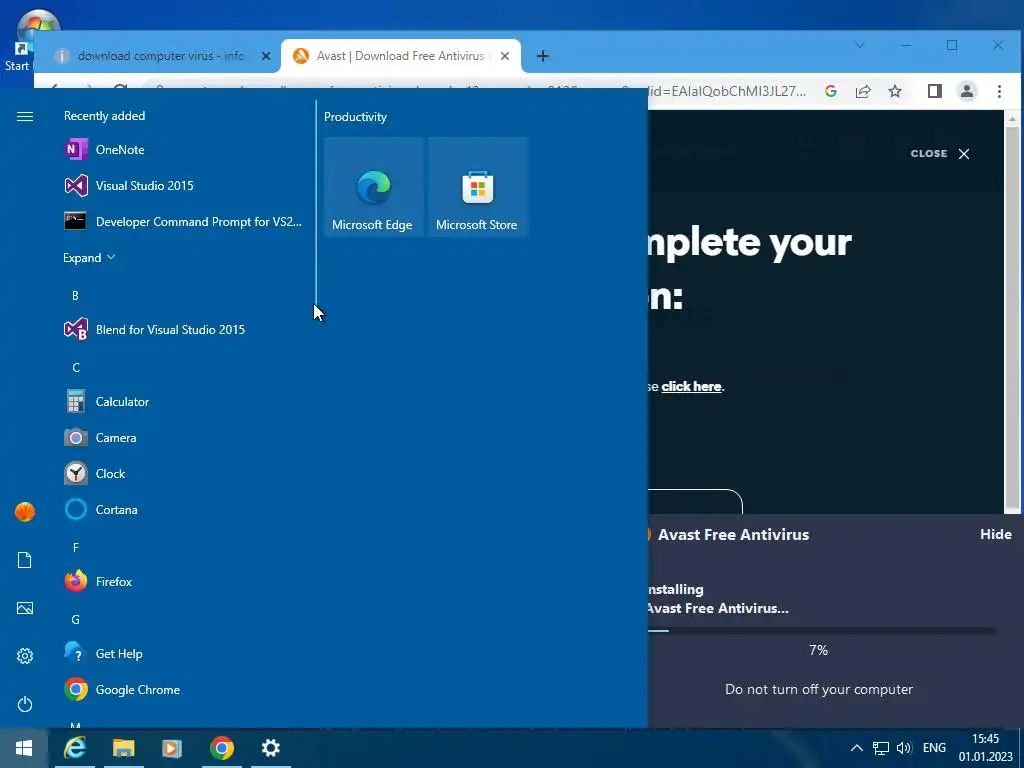Jump via letter F header in app list
Screen dimensions: 1024x768
[76, 548]
